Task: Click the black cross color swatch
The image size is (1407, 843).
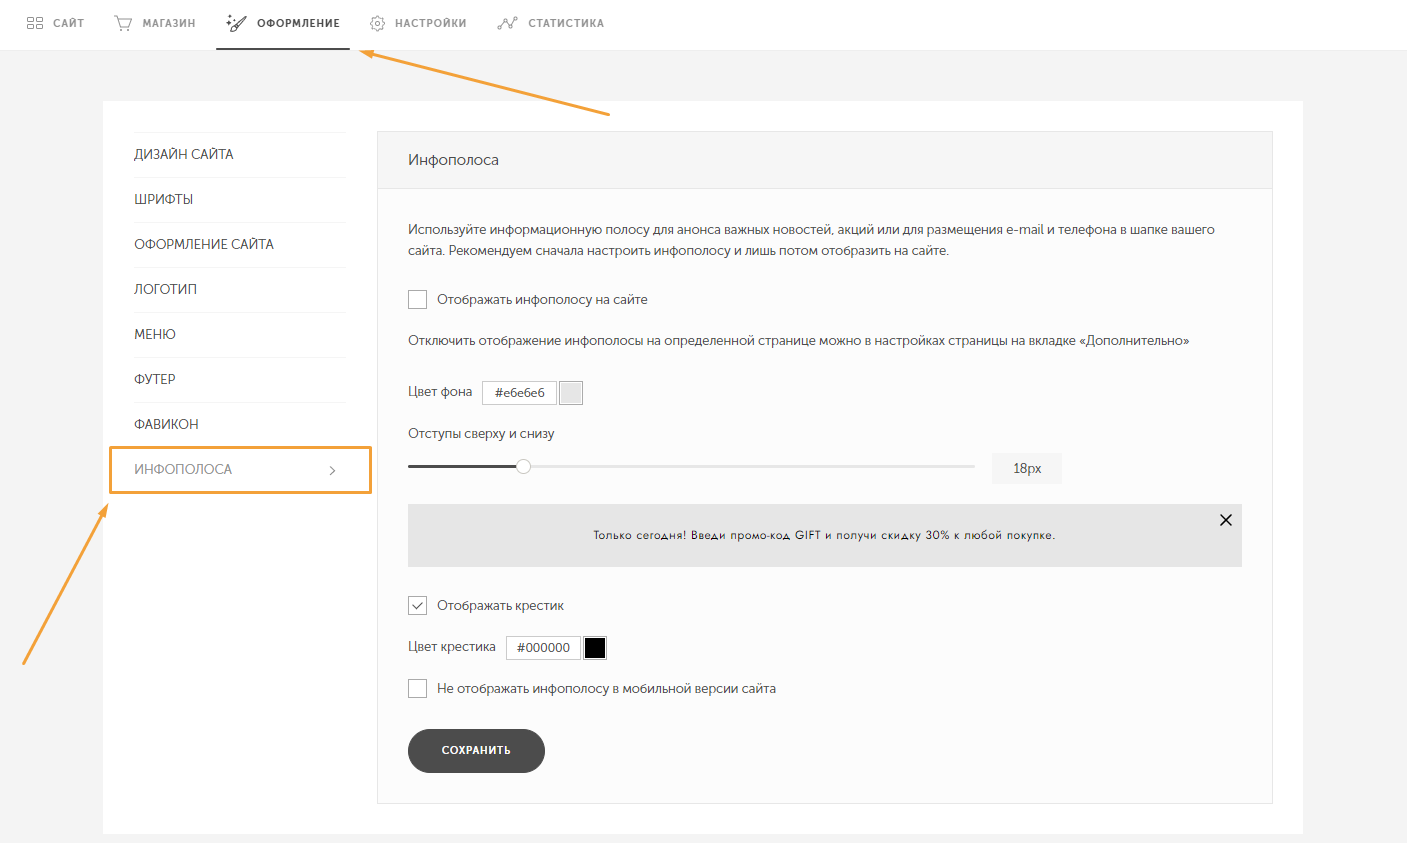Action: (x=595, y=648)
